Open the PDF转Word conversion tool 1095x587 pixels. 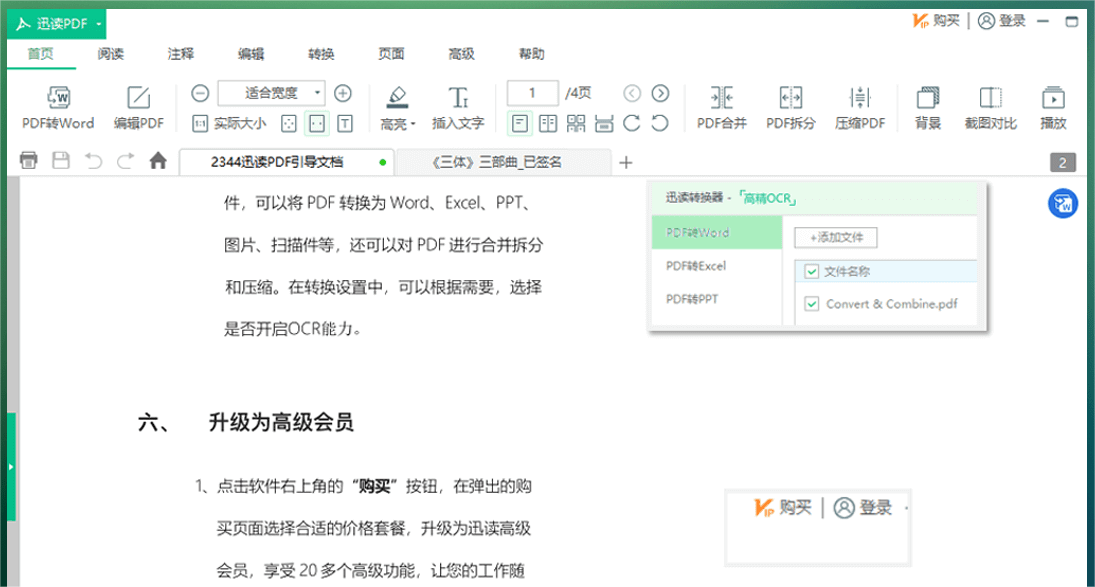tap(58, 107)
